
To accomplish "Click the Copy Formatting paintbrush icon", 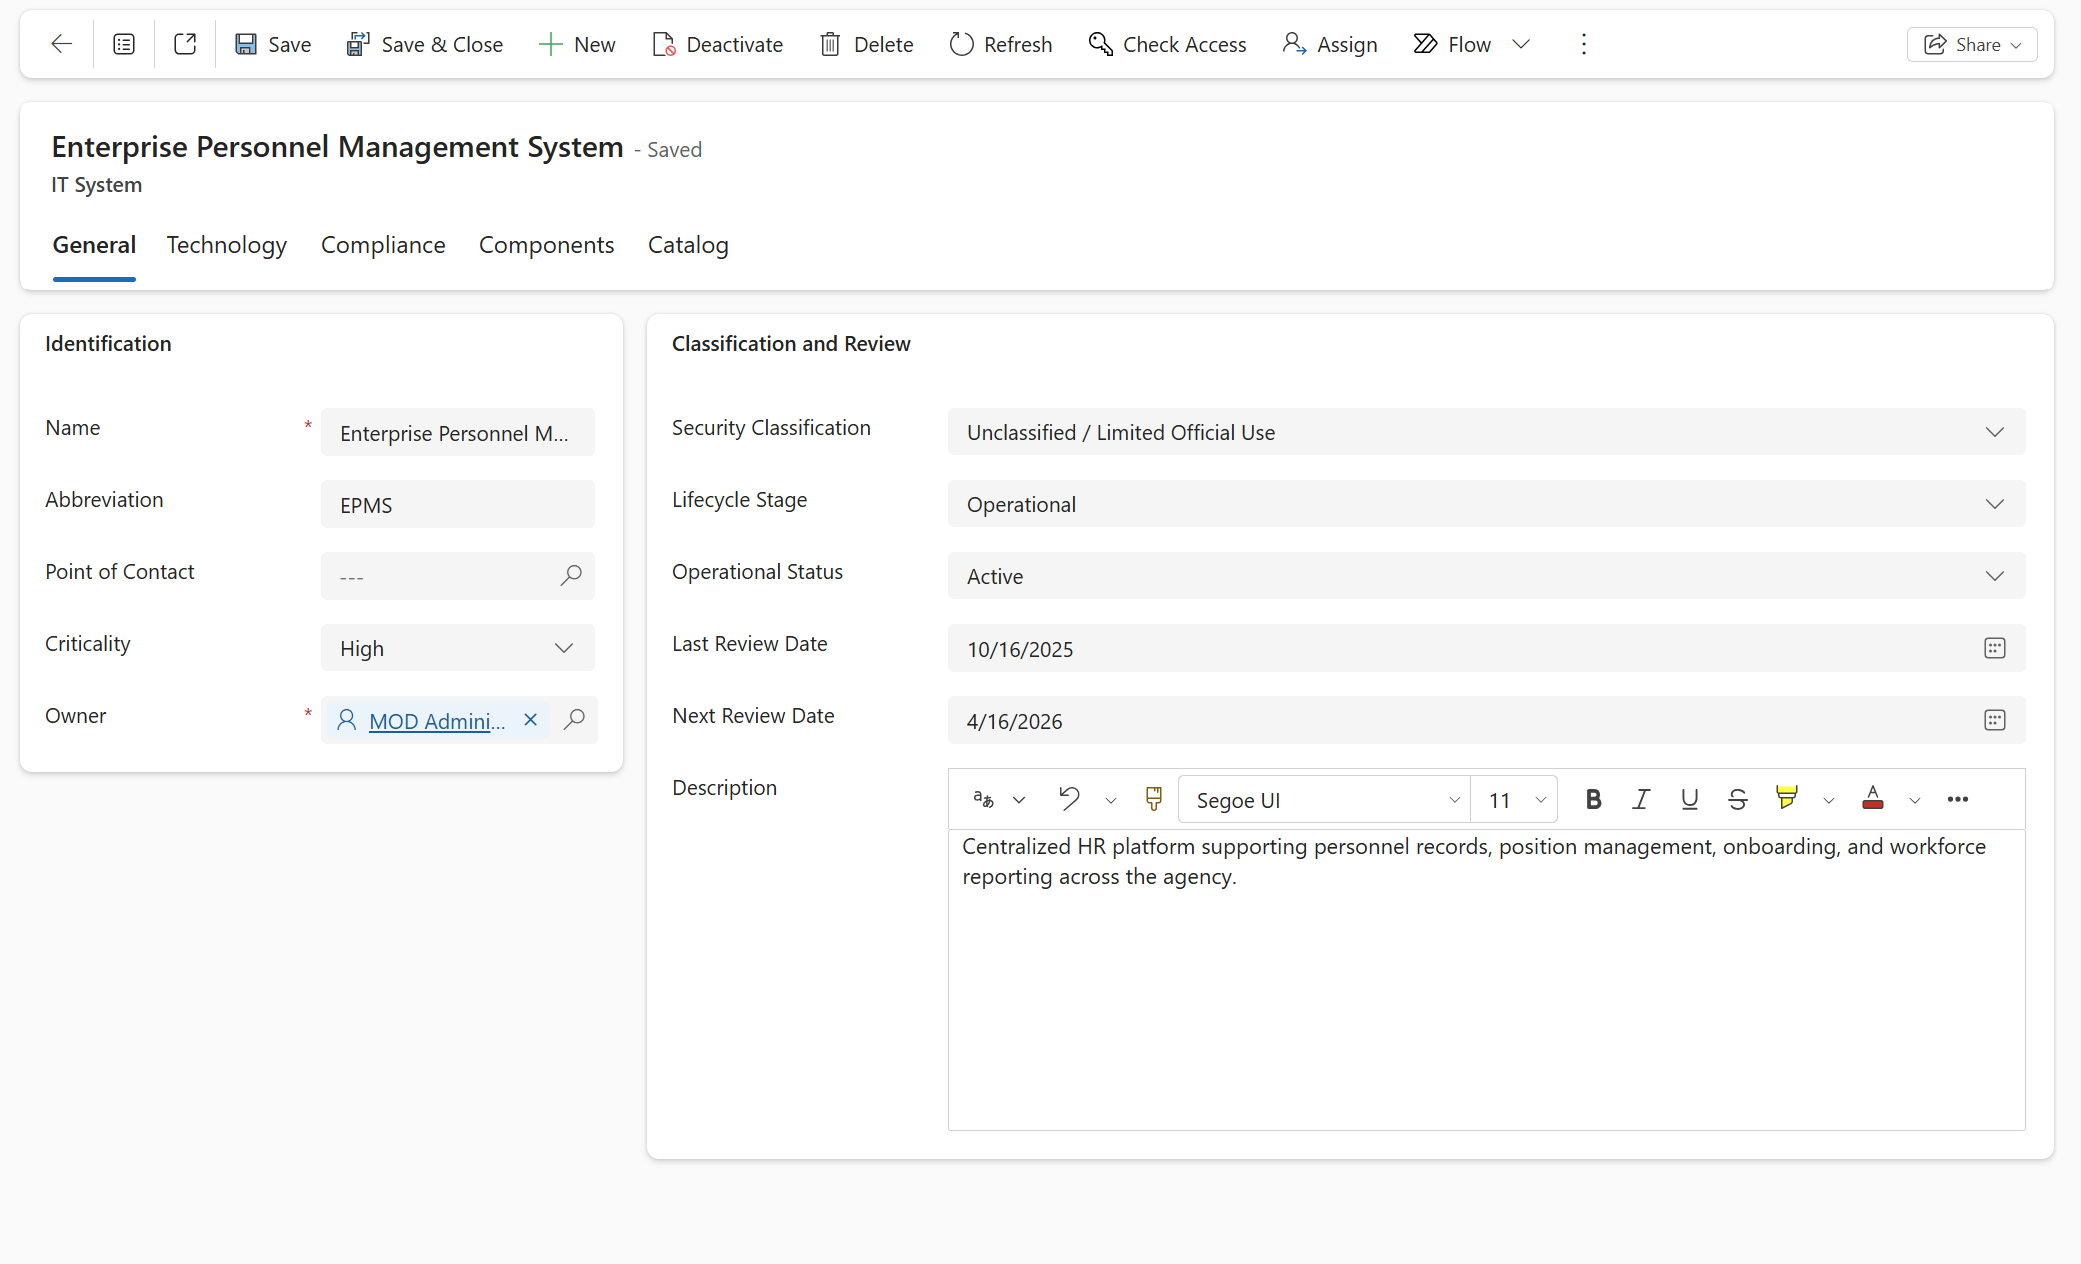I will (1153, 799).
